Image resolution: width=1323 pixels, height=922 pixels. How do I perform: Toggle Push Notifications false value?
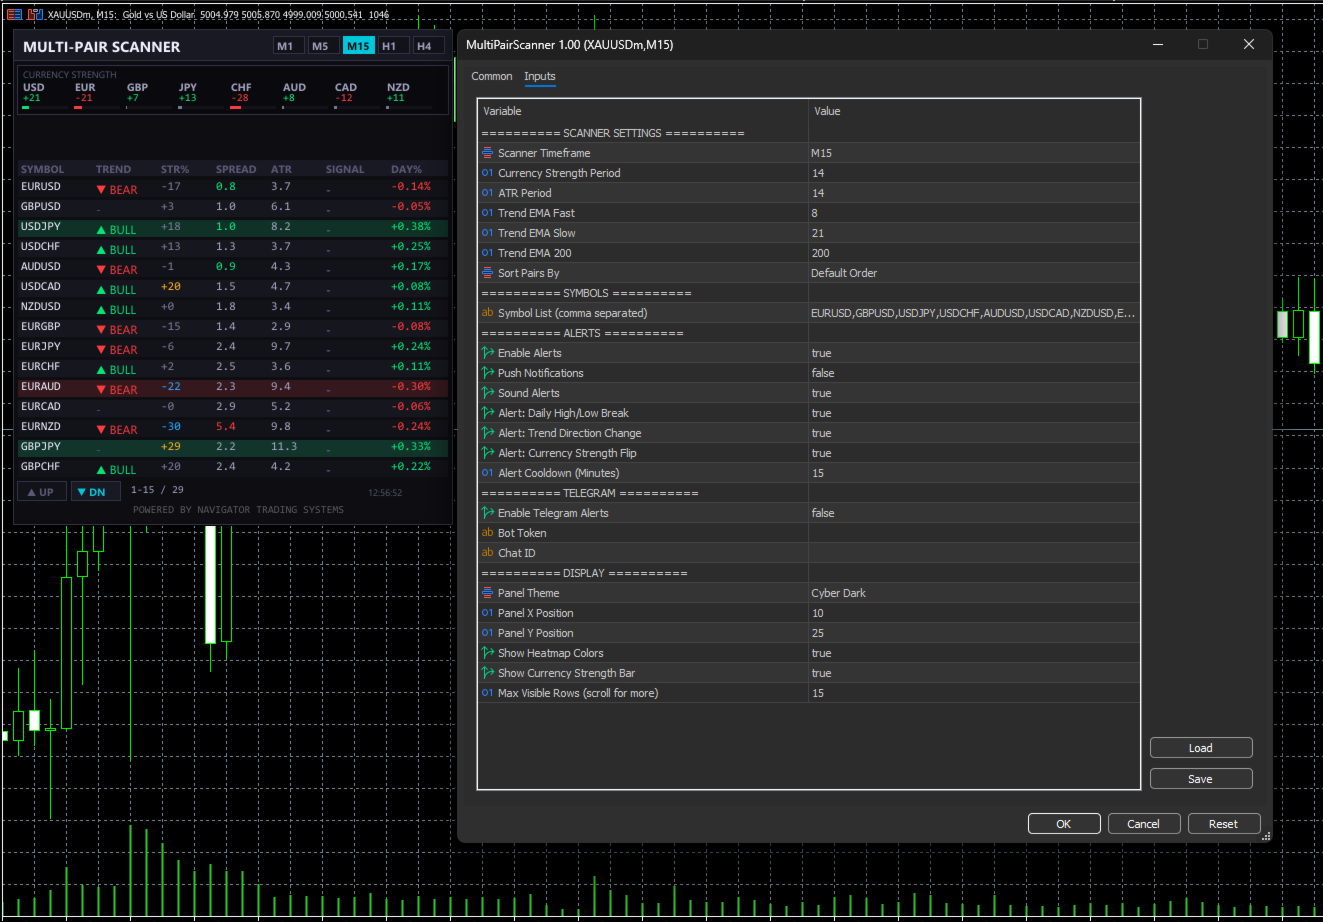click(x=823, y=373)
